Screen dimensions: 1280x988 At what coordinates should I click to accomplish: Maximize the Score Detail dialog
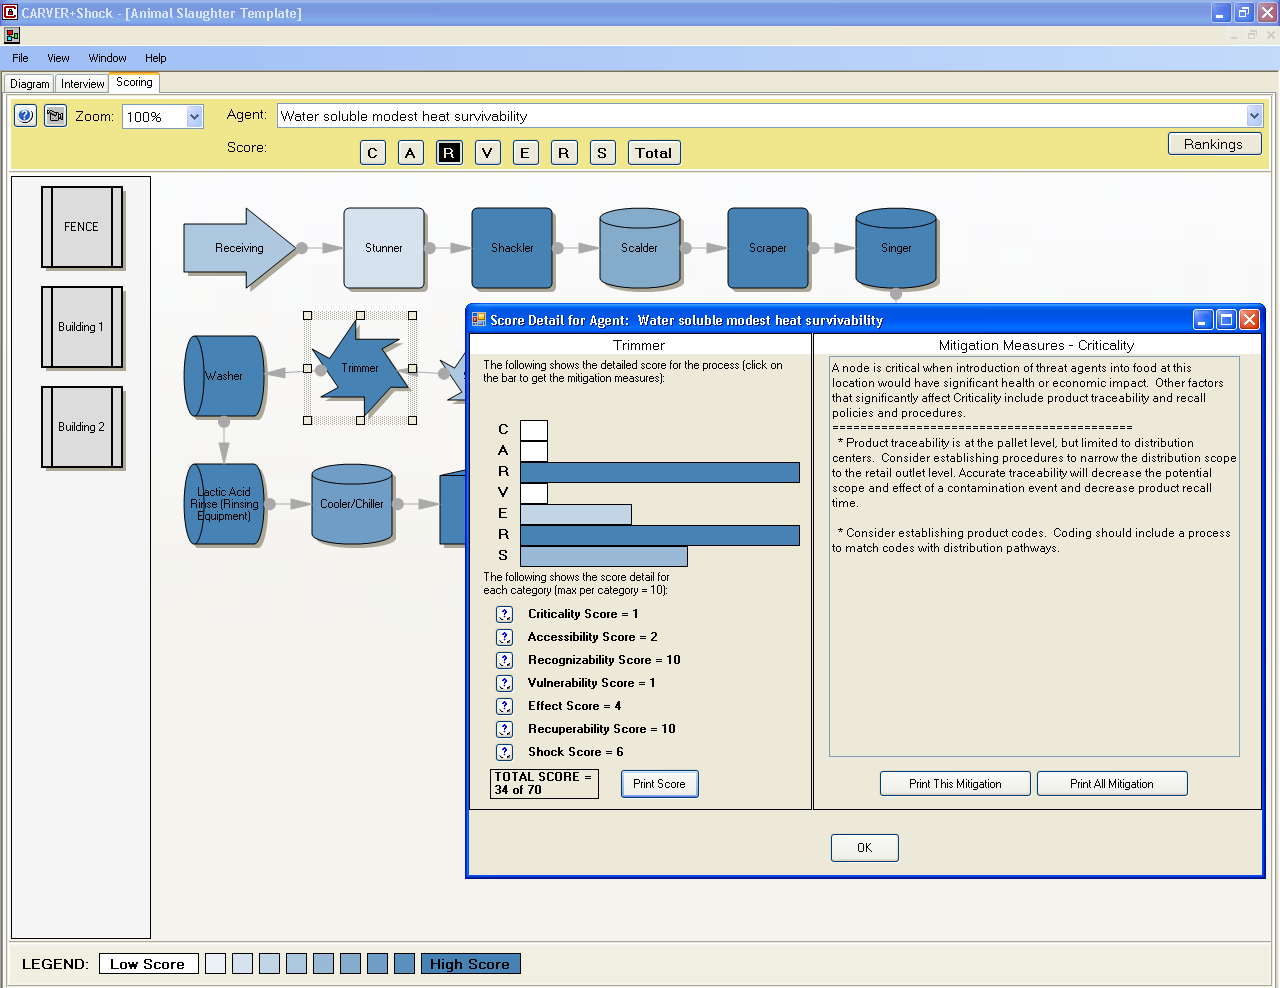[x=1226, y=320]
